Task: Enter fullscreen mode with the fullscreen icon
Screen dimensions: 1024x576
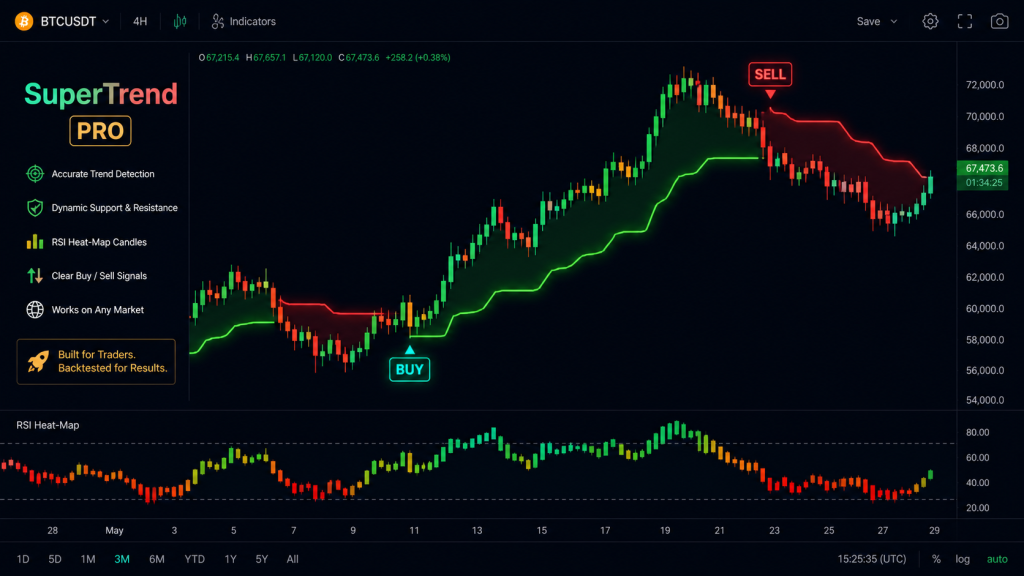Action: (x=965, y=22)
